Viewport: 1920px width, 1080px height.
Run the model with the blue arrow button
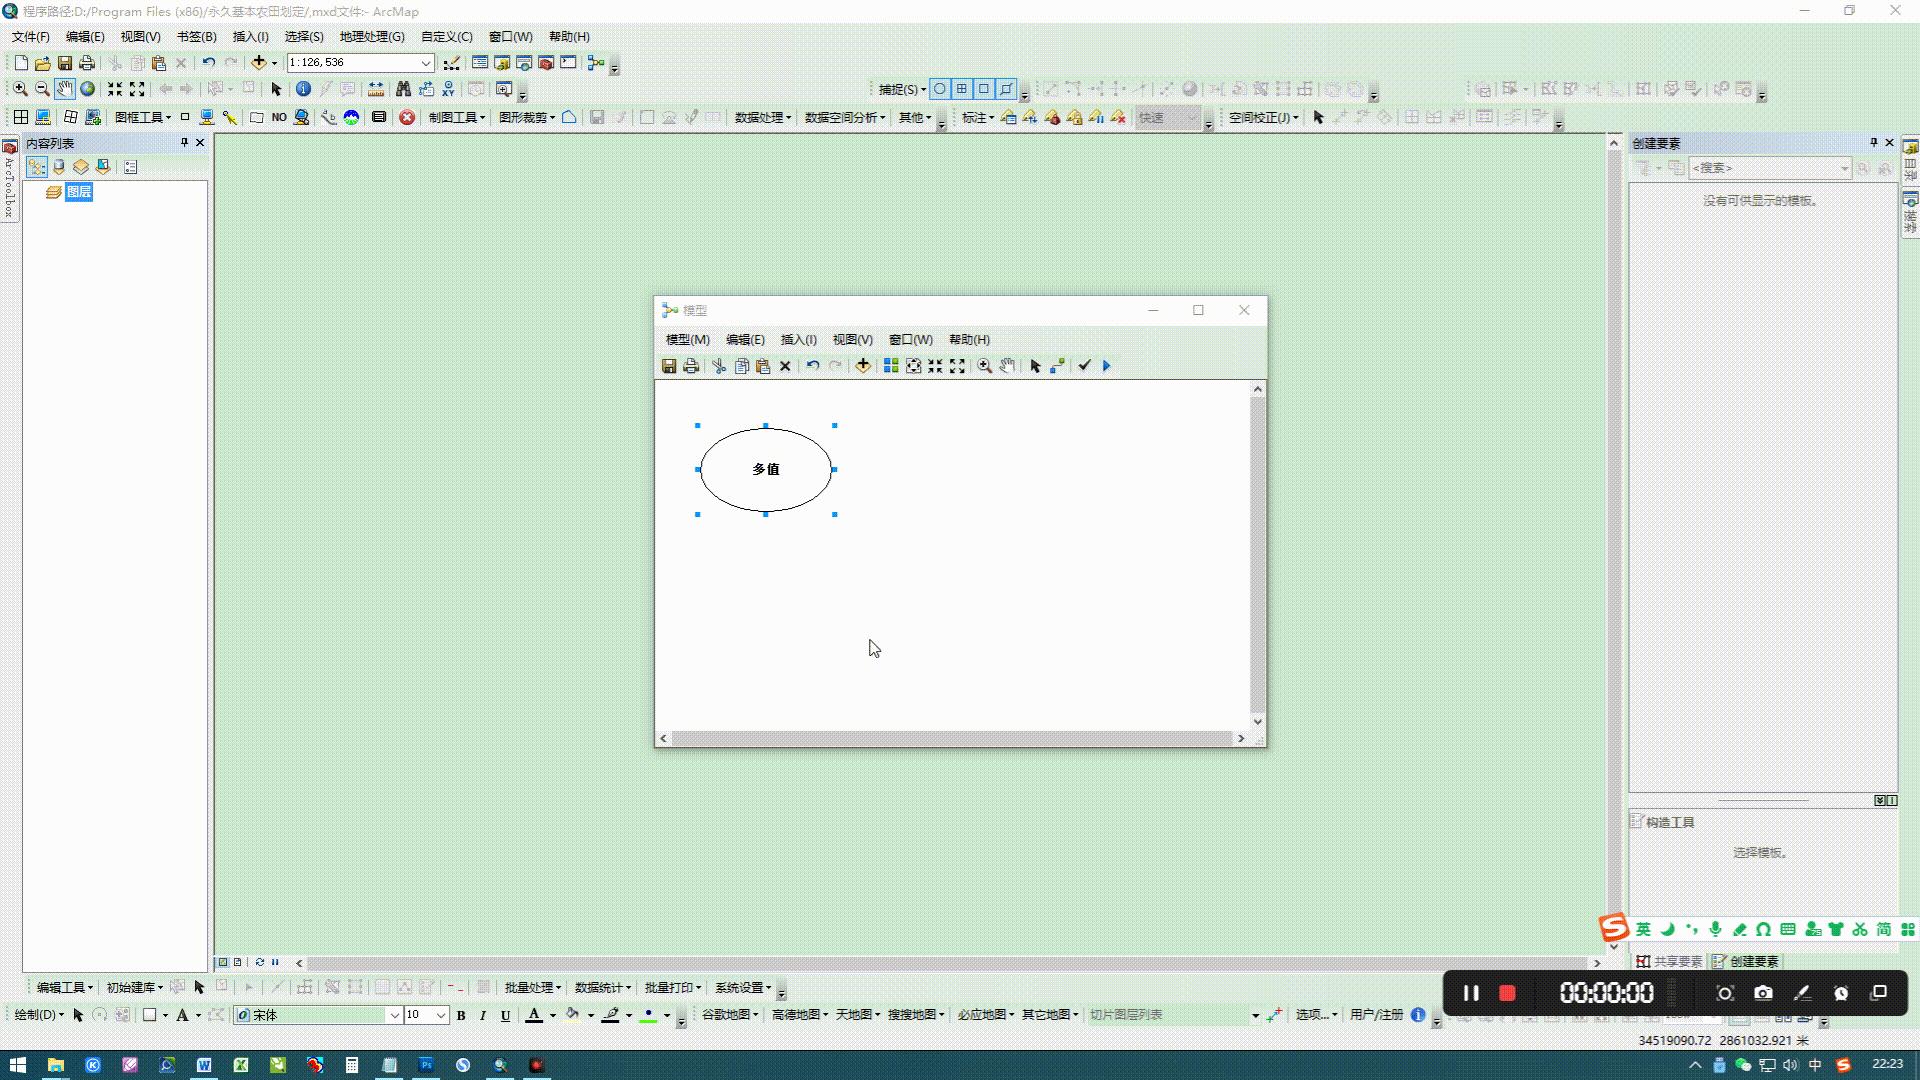coord(1106,365)
